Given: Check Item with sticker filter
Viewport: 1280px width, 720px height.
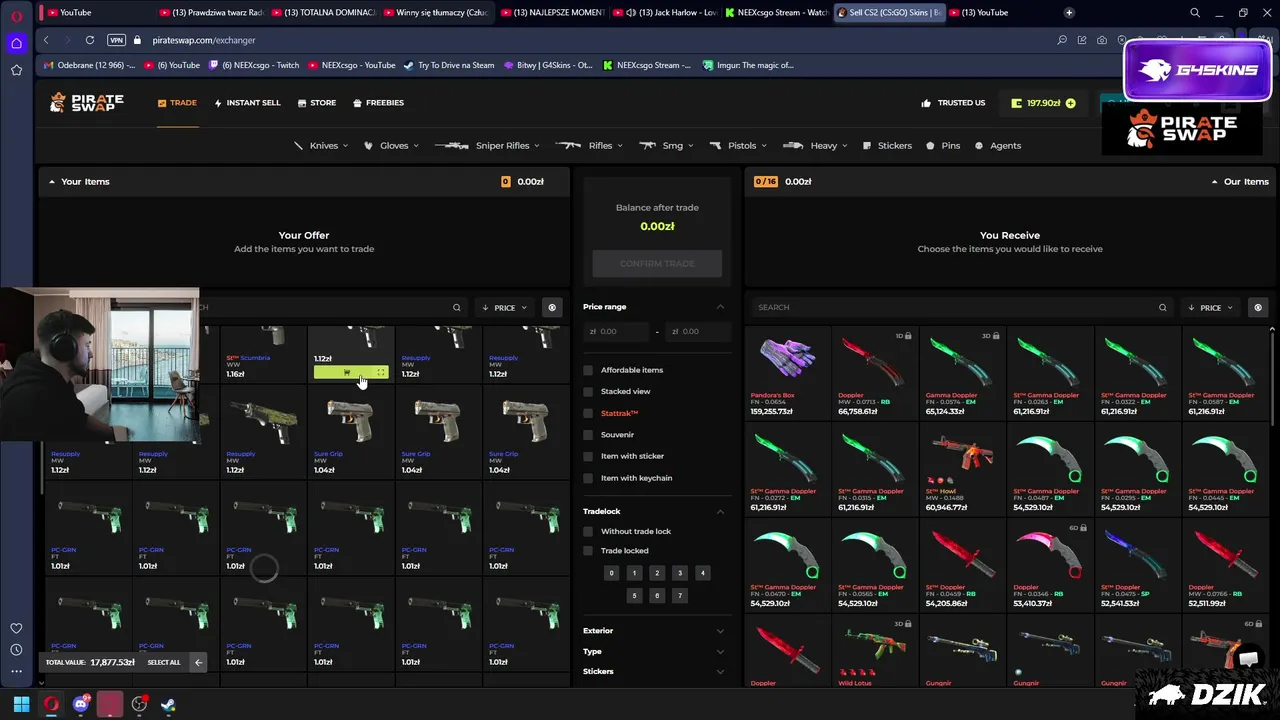Looking at the screenshot, I should tap(588, 456).
